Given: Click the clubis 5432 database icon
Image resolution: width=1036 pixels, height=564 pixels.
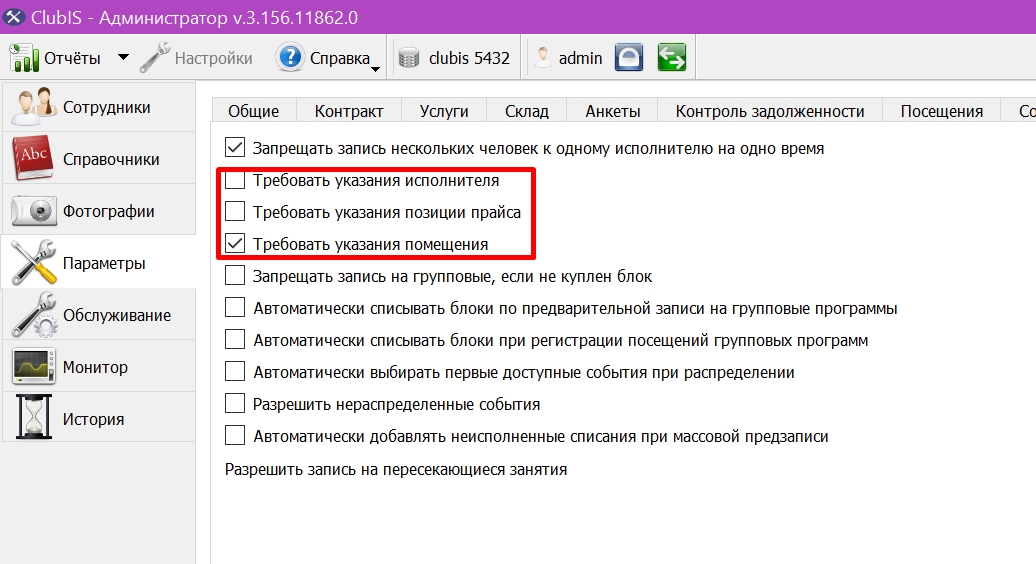Looking at the screenshot, I should 409,58.
